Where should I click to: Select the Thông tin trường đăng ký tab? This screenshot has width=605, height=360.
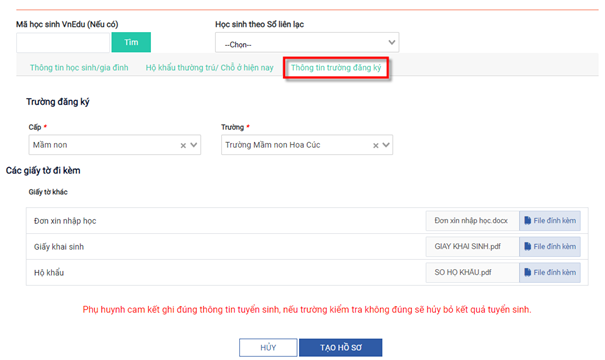click(336, 68)
